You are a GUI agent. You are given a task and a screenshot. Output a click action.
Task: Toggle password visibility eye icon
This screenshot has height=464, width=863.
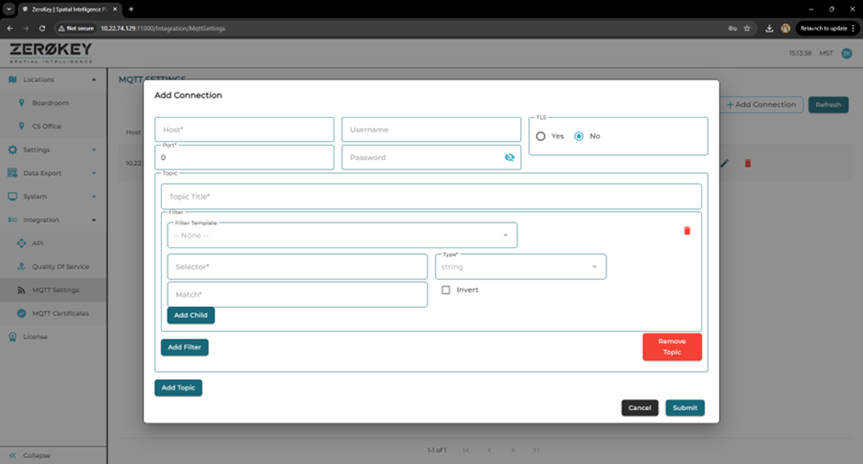coord(509,158)
